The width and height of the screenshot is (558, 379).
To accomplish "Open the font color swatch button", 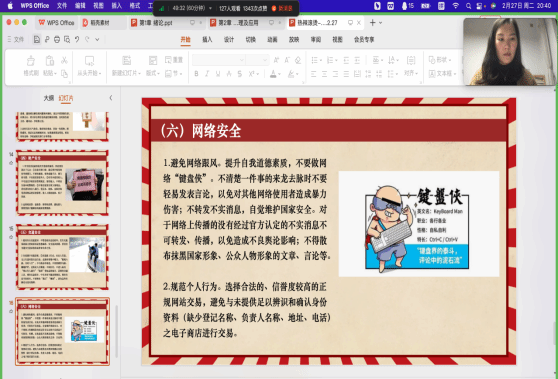I will pos(273,74).
